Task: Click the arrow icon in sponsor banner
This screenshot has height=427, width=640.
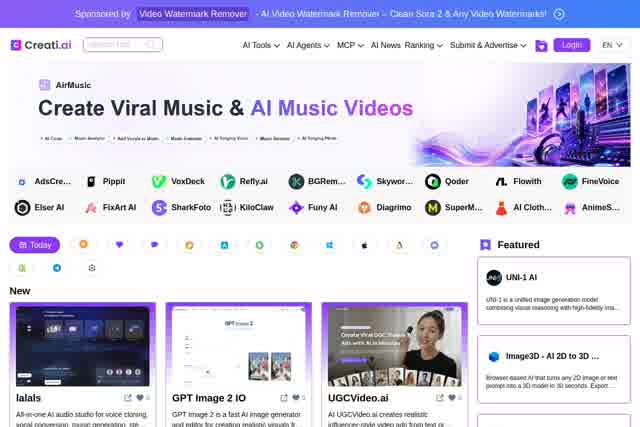Action: 559,14
